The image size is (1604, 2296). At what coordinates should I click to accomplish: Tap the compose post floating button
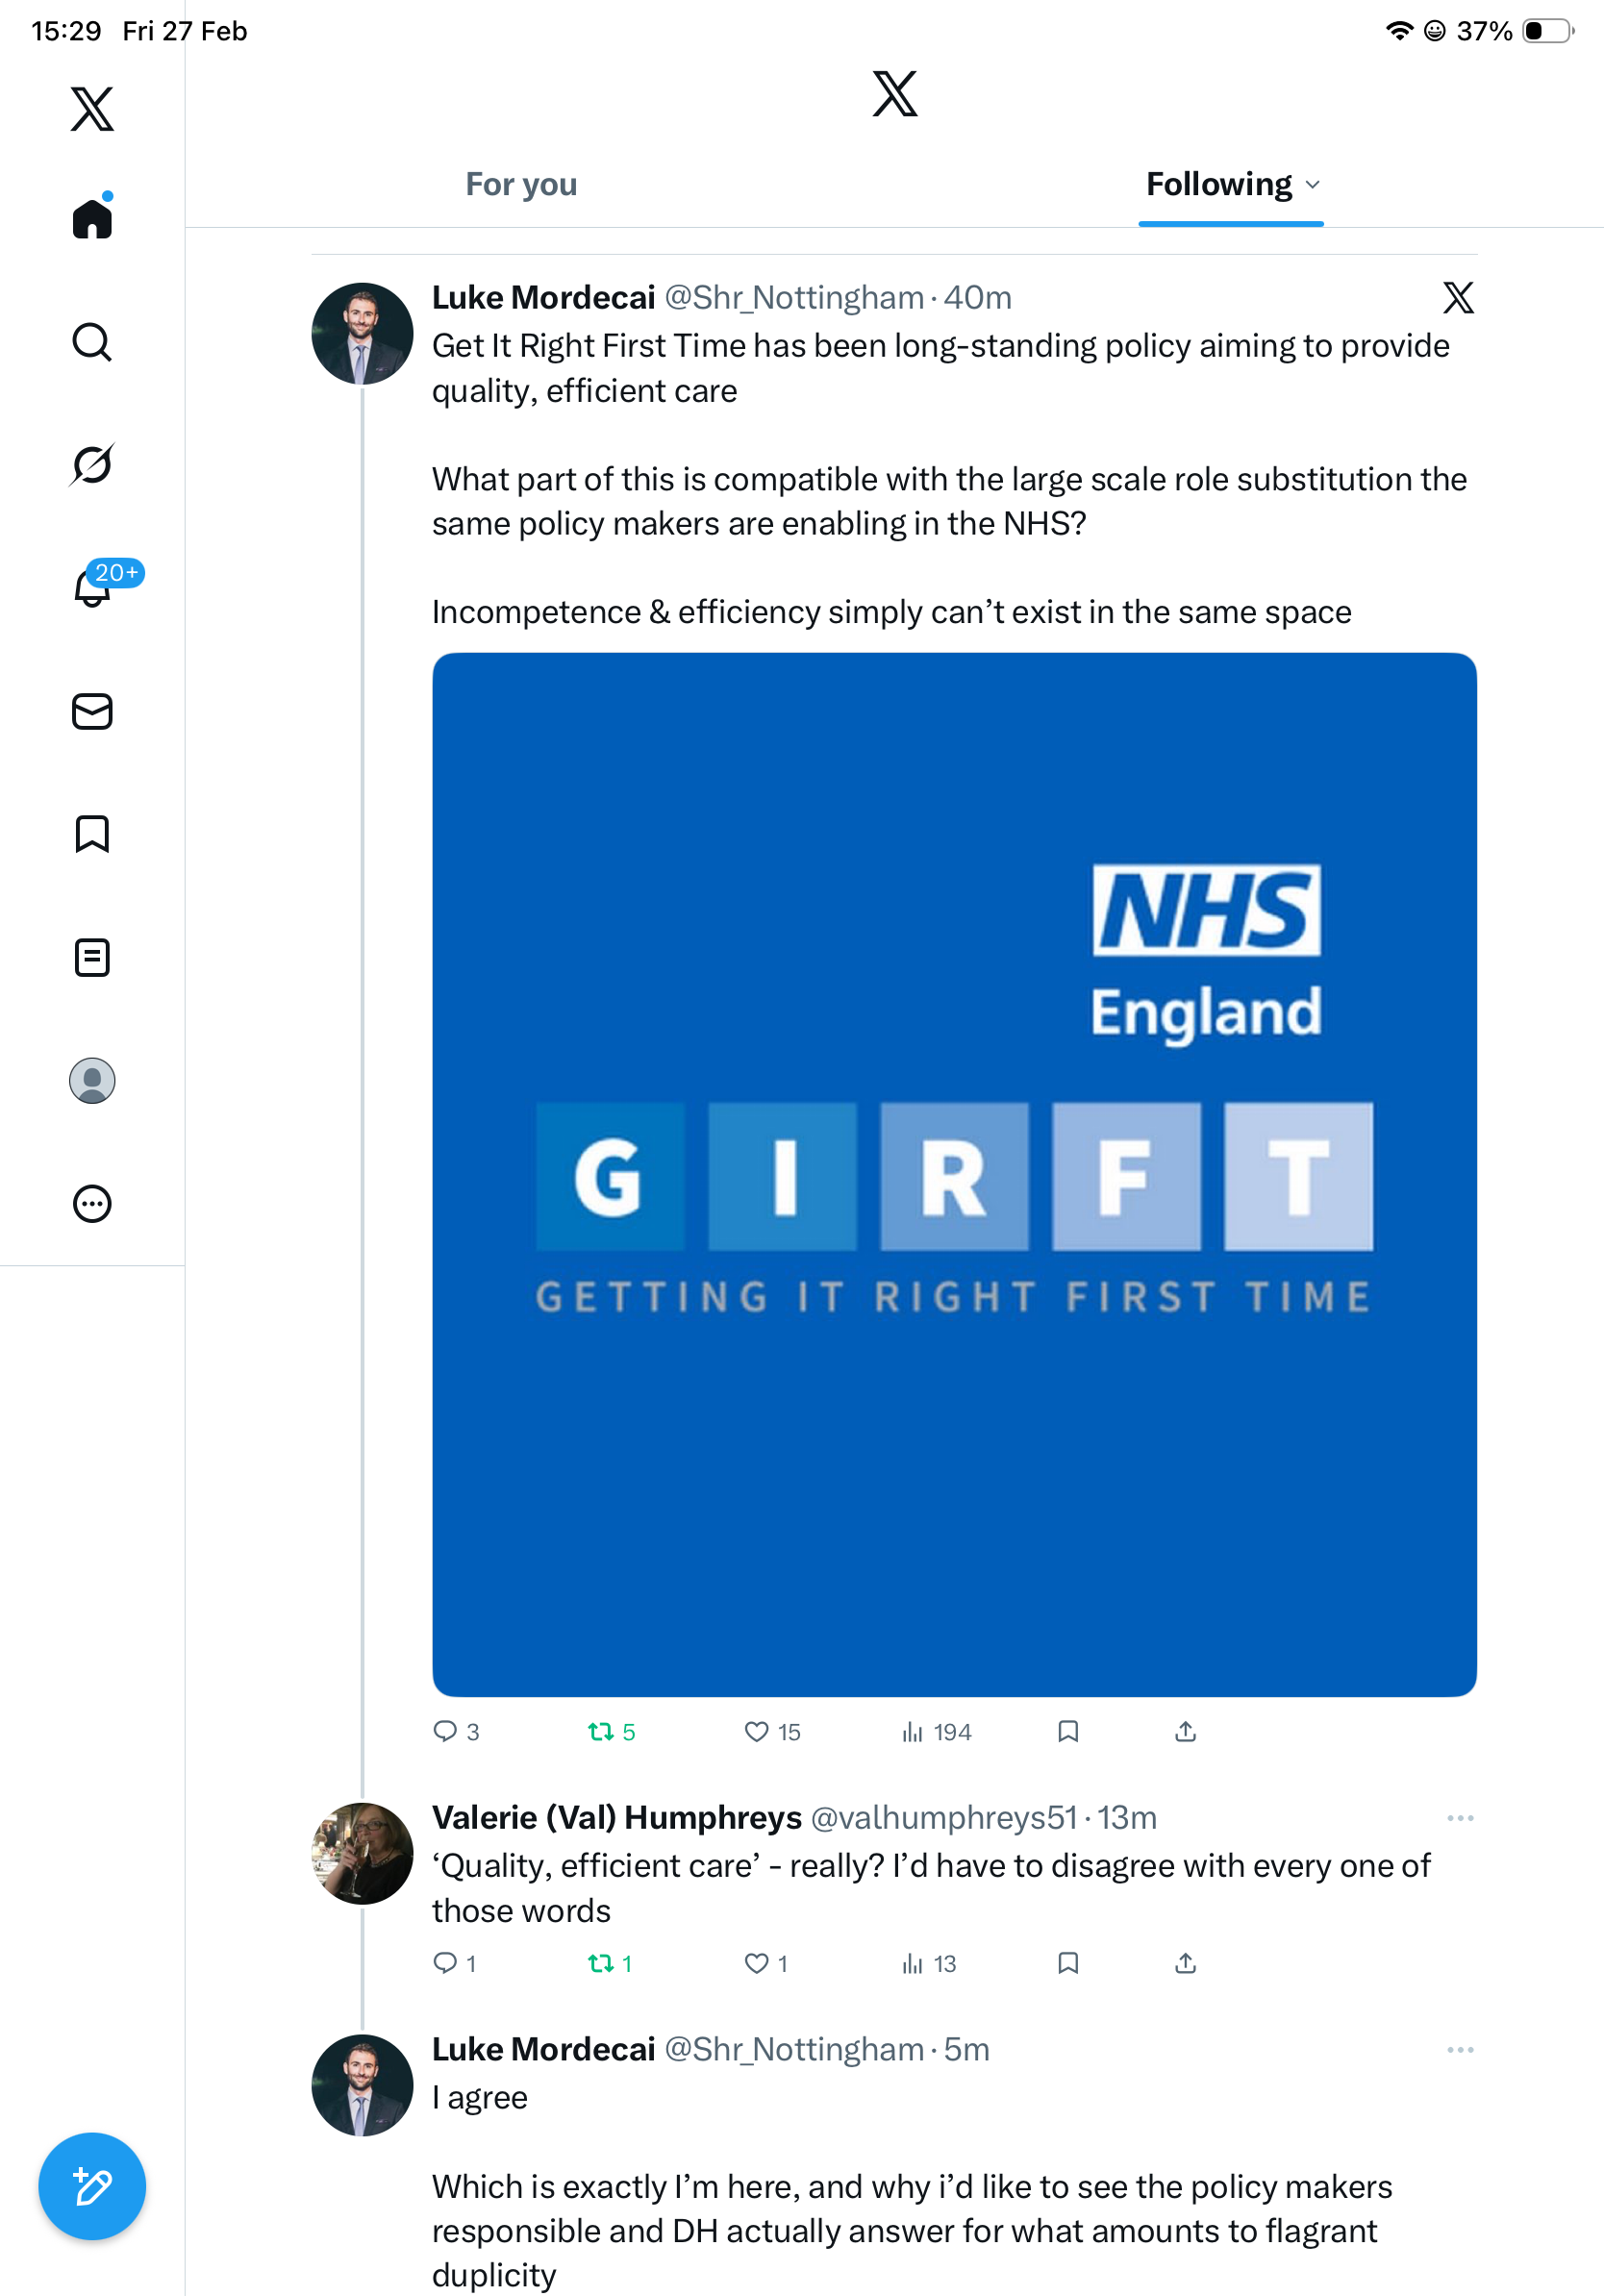(x=92, y=2186)
